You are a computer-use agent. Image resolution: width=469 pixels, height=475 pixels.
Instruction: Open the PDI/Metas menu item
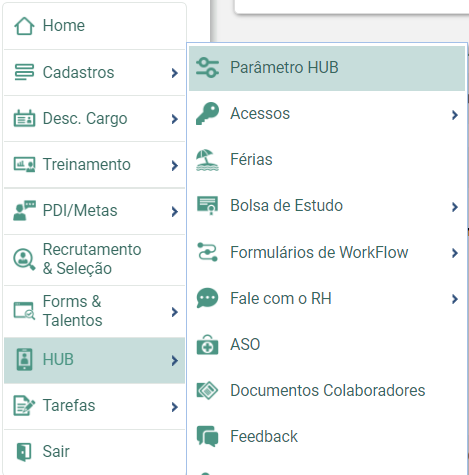94,211
